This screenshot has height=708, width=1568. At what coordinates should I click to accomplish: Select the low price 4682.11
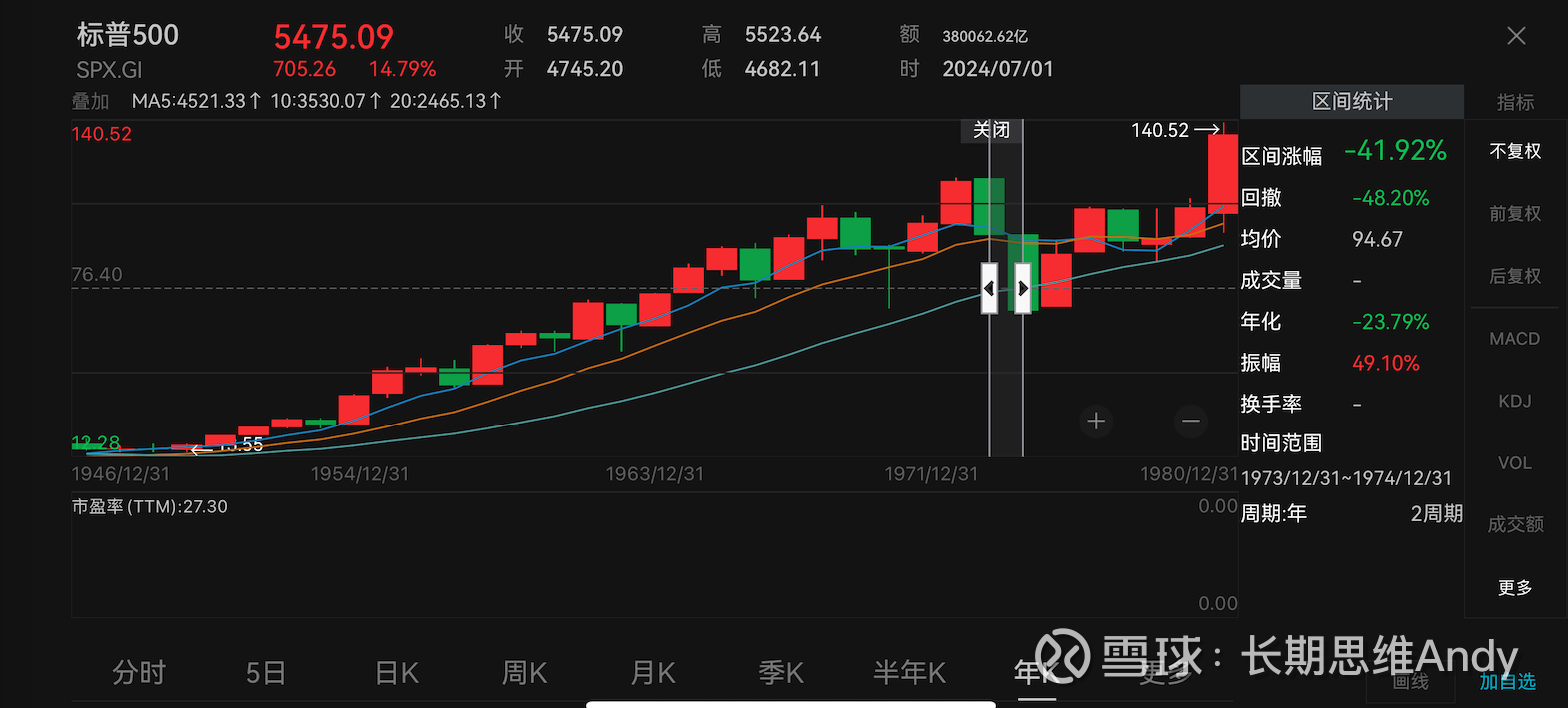782,69
